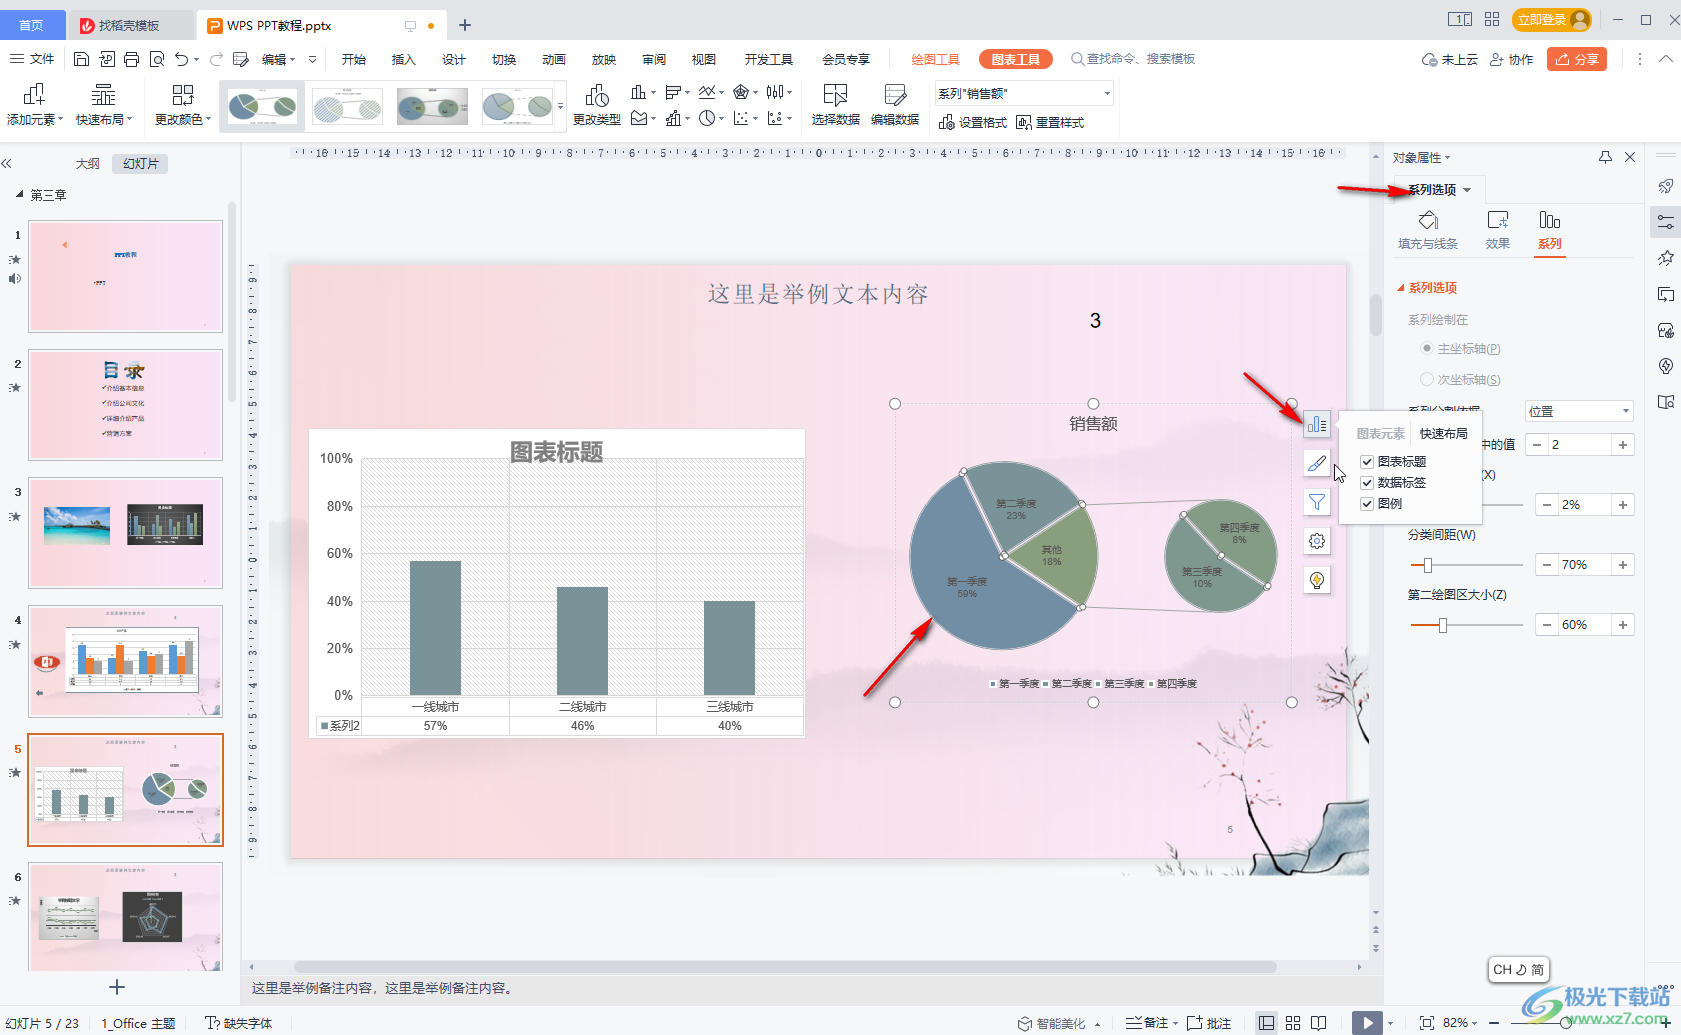Select the Series tab in properties panel
1681x1035 pixels.
1549,230
